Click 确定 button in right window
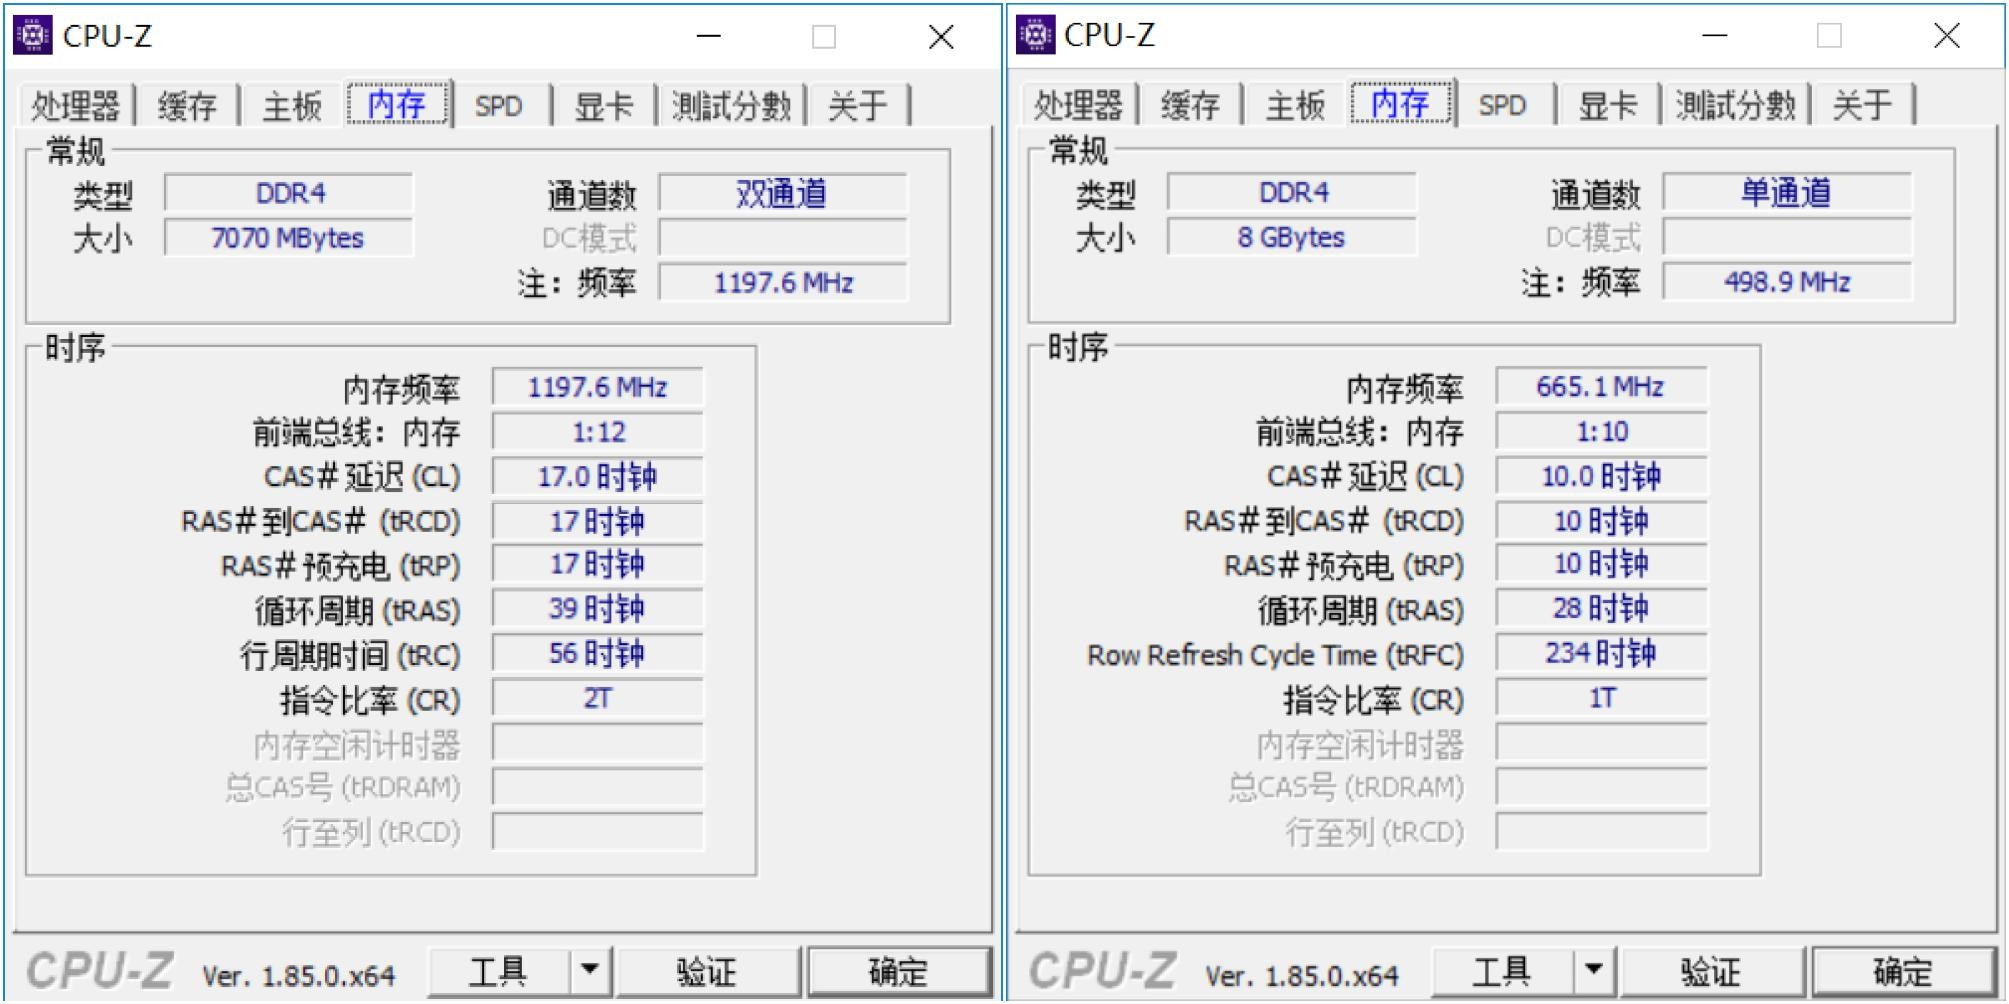2009x1004 pixels. 1902,970
